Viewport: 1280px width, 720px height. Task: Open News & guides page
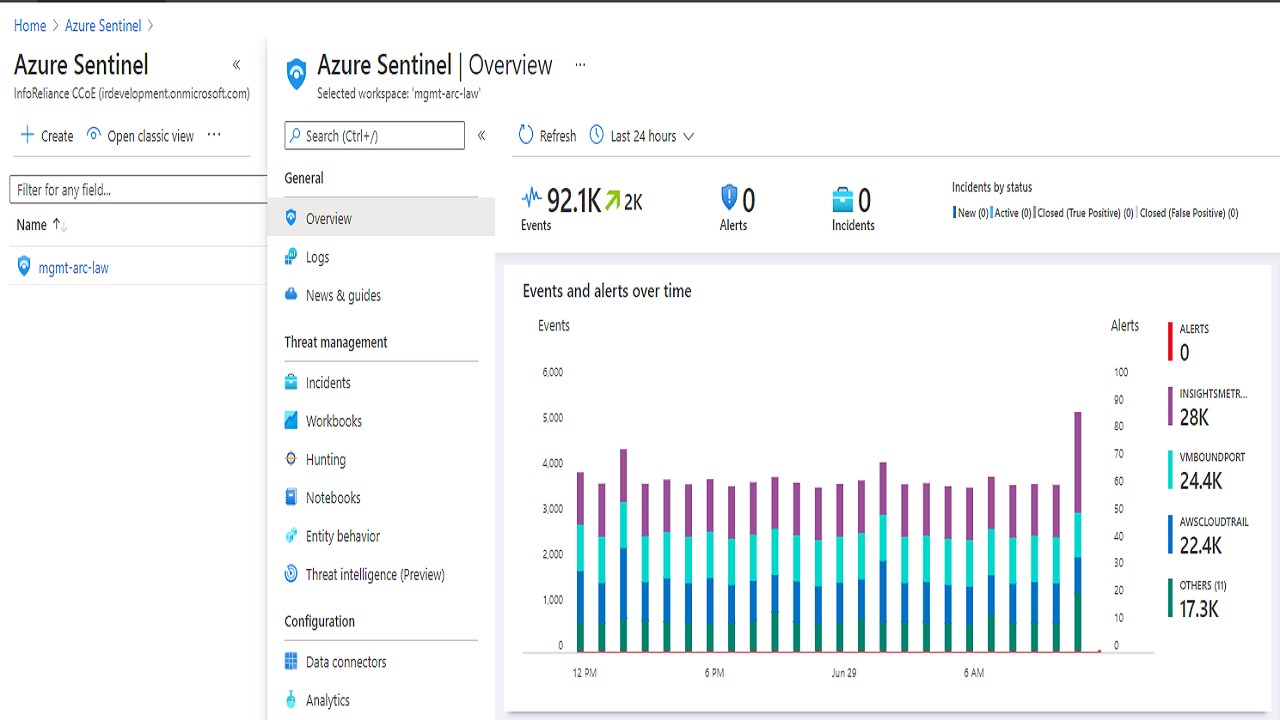click(343, 295)
